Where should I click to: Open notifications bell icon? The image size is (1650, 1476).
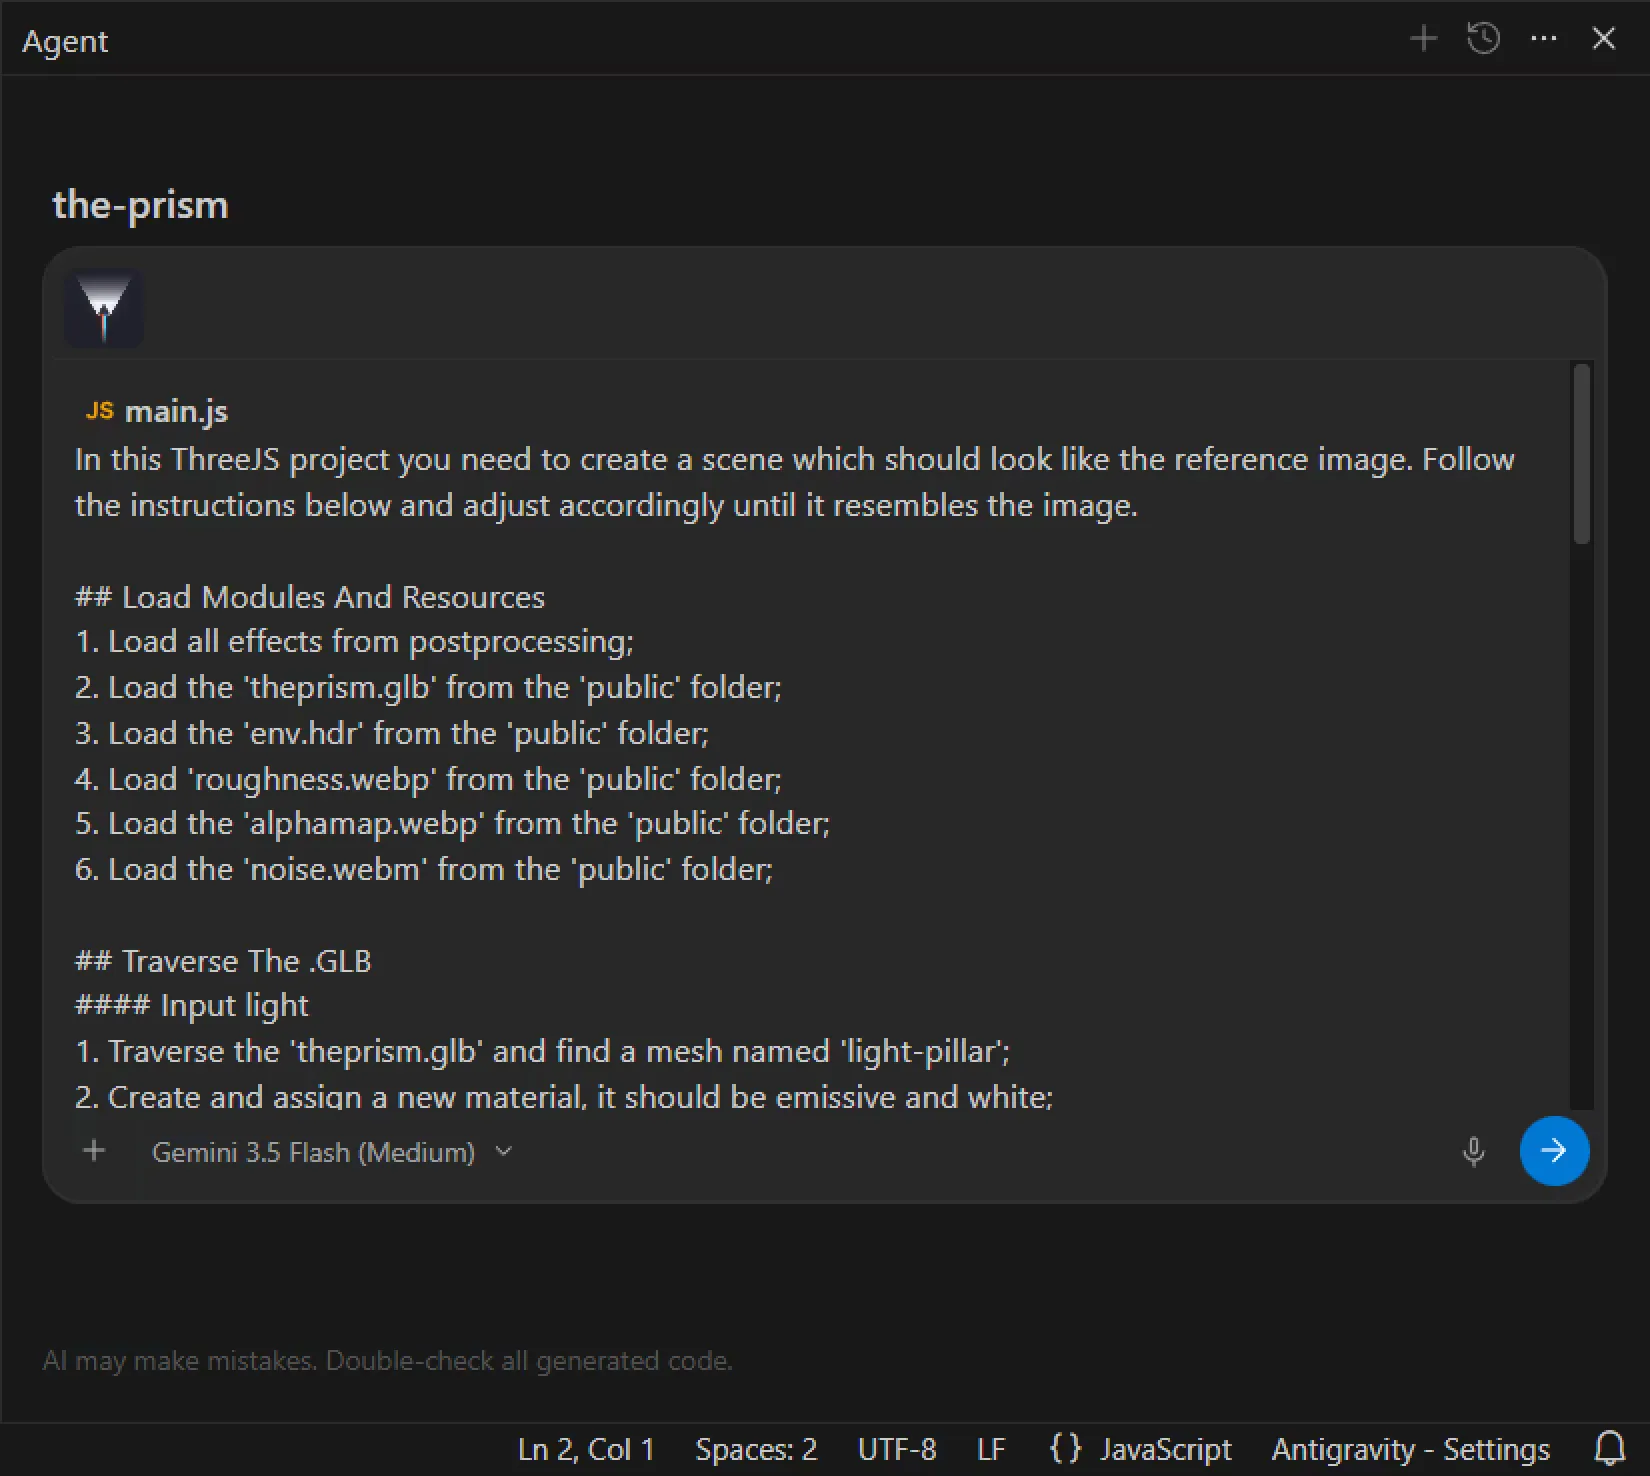click(x=1610, y=1448)
